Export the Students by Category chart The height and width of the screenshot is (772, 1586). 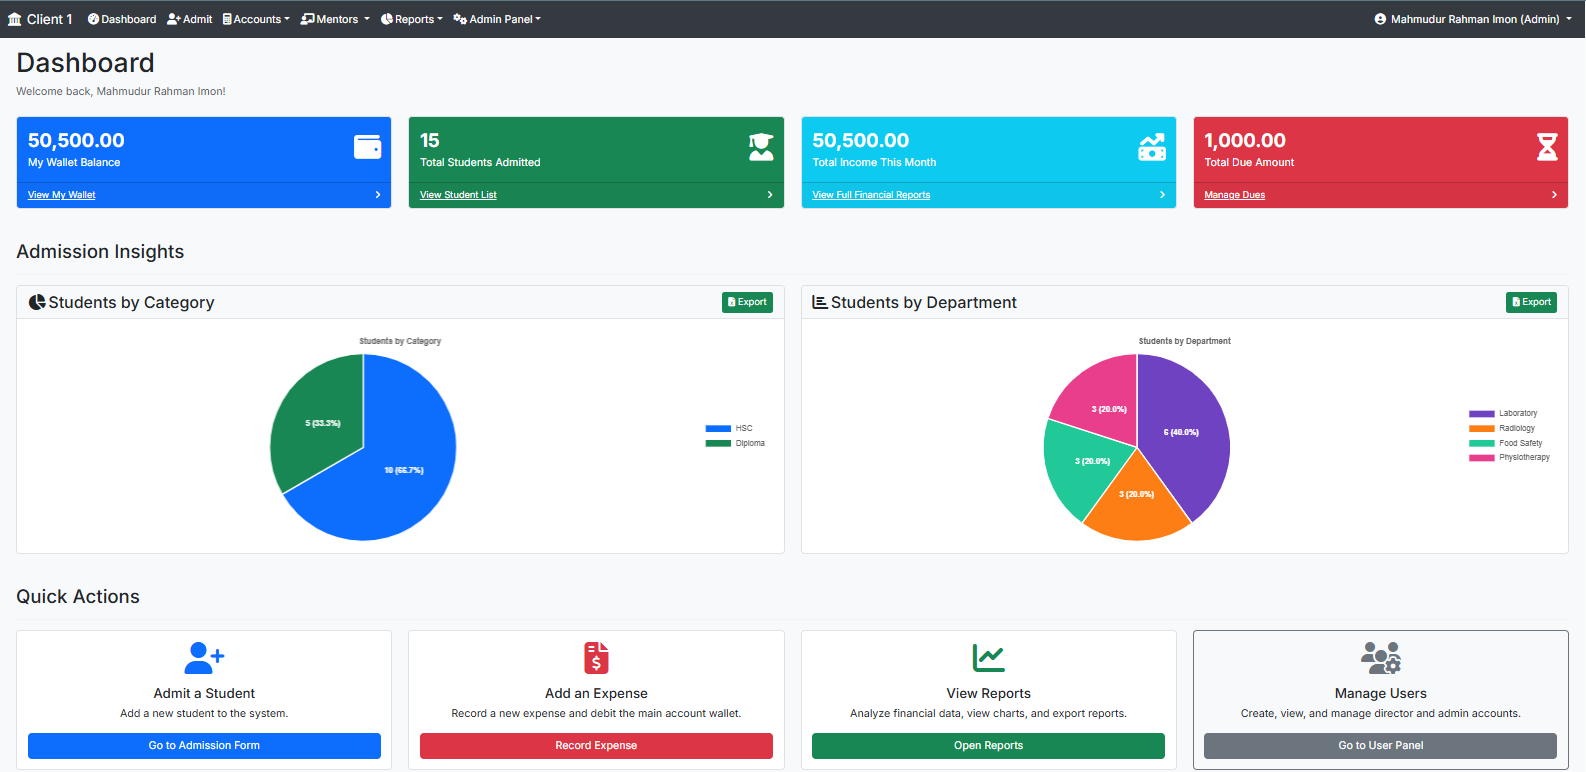747,302
